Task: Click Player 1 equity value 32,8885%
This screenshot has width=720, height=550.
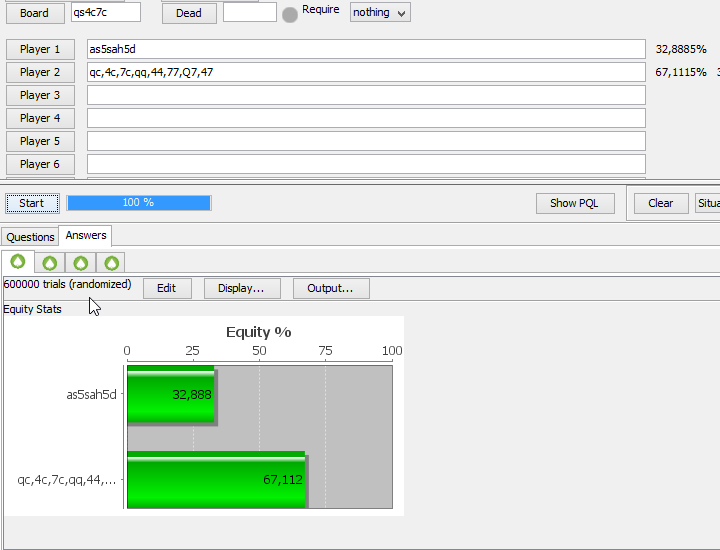Action: 681,49
